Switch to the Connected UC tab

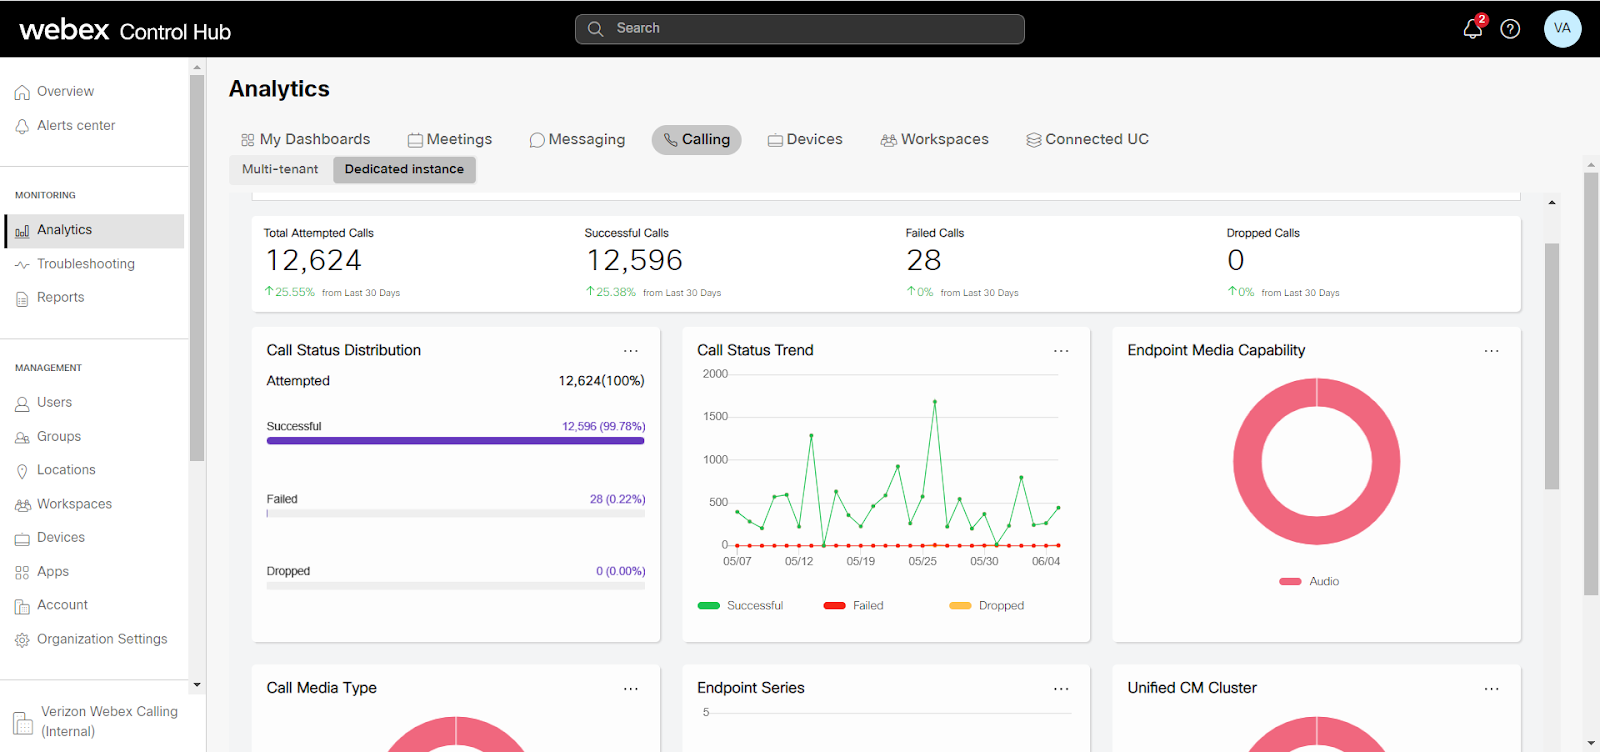pos(1088,140)
